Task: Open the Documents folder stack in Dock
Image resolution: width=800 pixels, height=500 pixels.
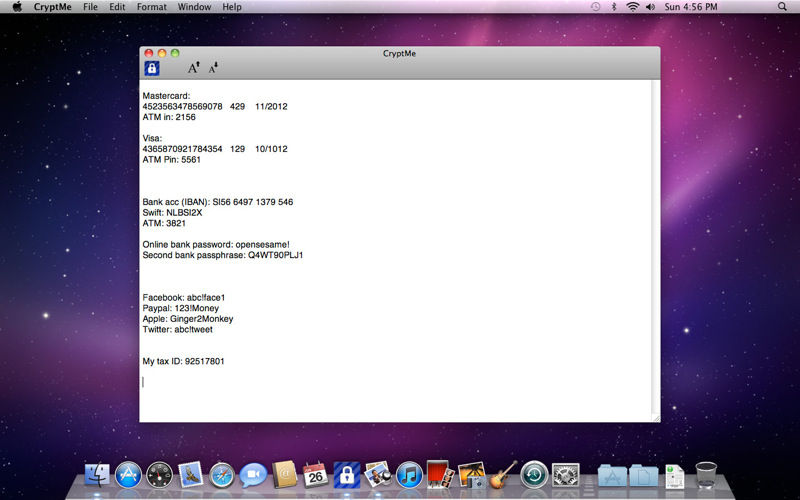Action: (643, 475)
